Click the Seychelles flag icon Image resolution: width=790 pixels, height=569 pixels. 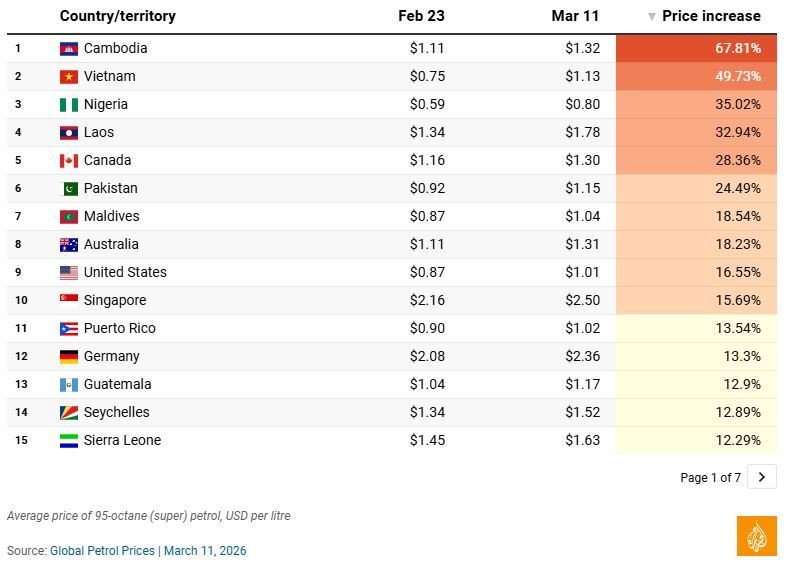pos(68,413)
